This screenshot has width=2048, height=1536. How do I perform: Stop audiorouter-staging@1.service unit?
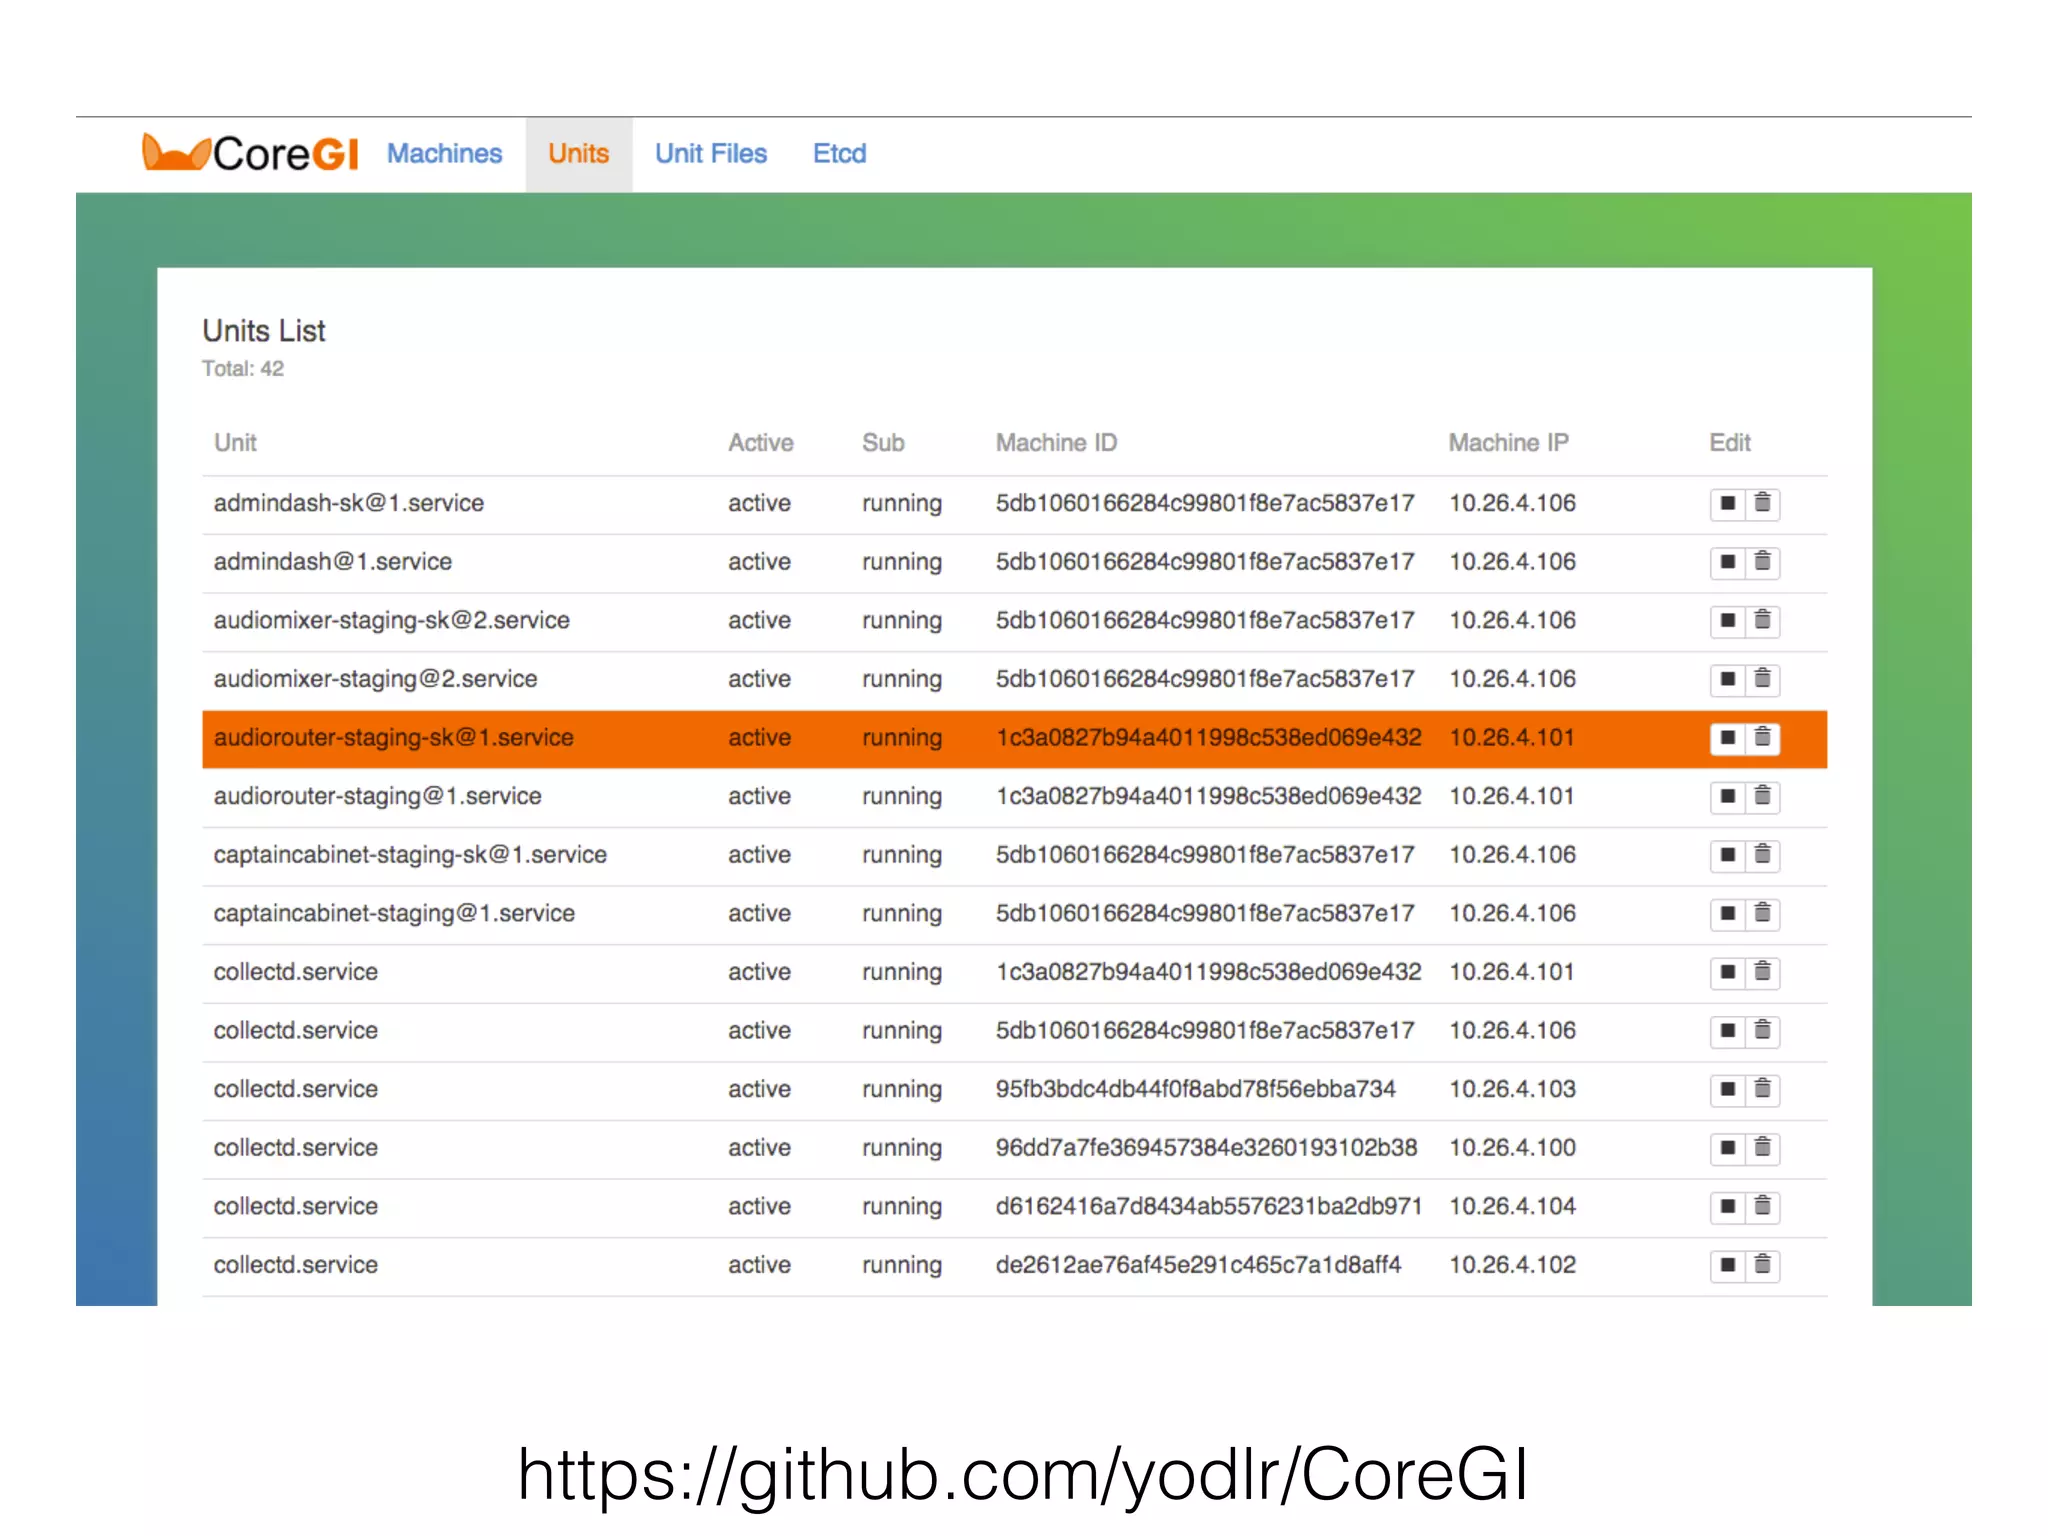[x=1727, y=796]
